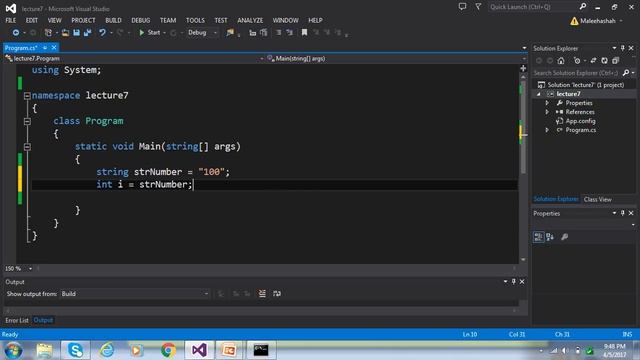
Task: Switch to the Output tab
Action: 43,320
